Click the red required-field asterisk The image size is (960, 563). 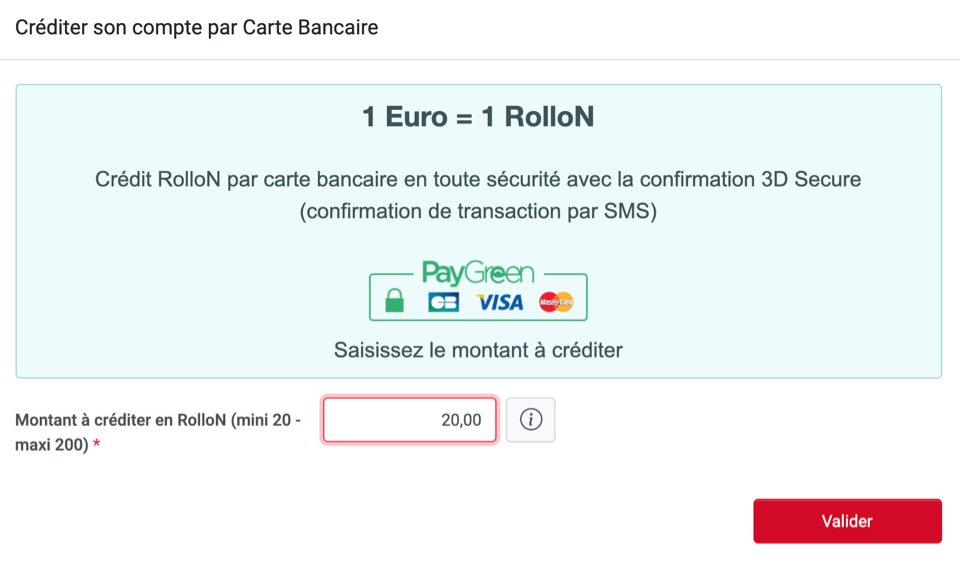click(x=96, y=444)
